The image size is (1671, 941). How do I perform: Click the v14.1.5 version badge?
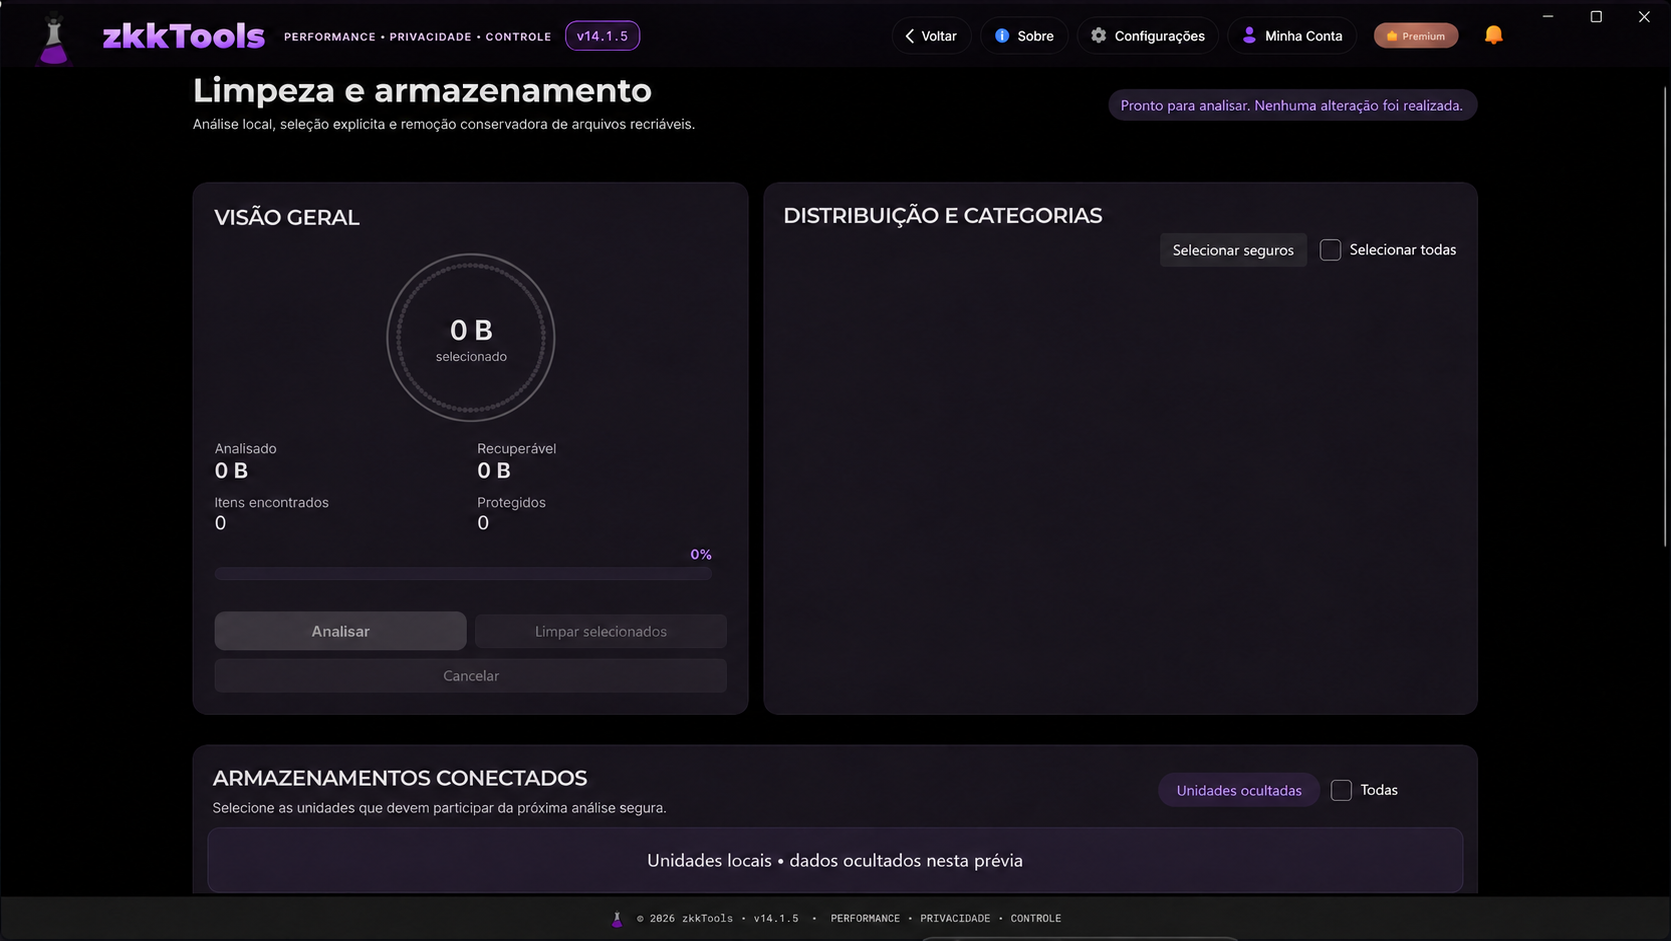[602, 36]
